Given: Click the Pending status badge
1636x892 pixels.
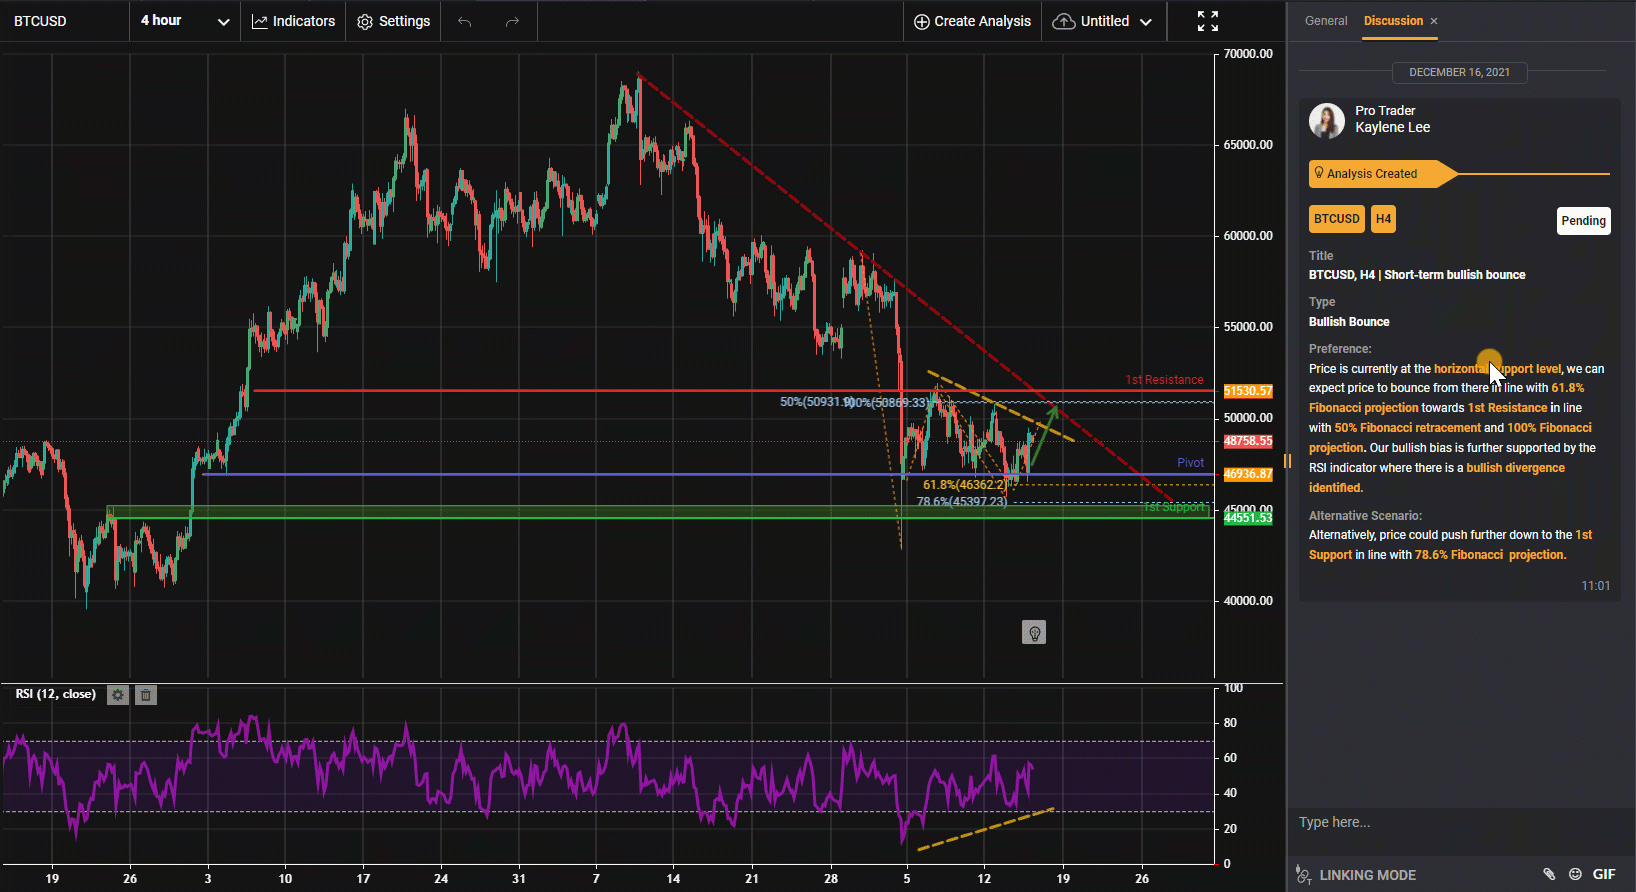Looking at the screenshot, I should (1584, 221).
